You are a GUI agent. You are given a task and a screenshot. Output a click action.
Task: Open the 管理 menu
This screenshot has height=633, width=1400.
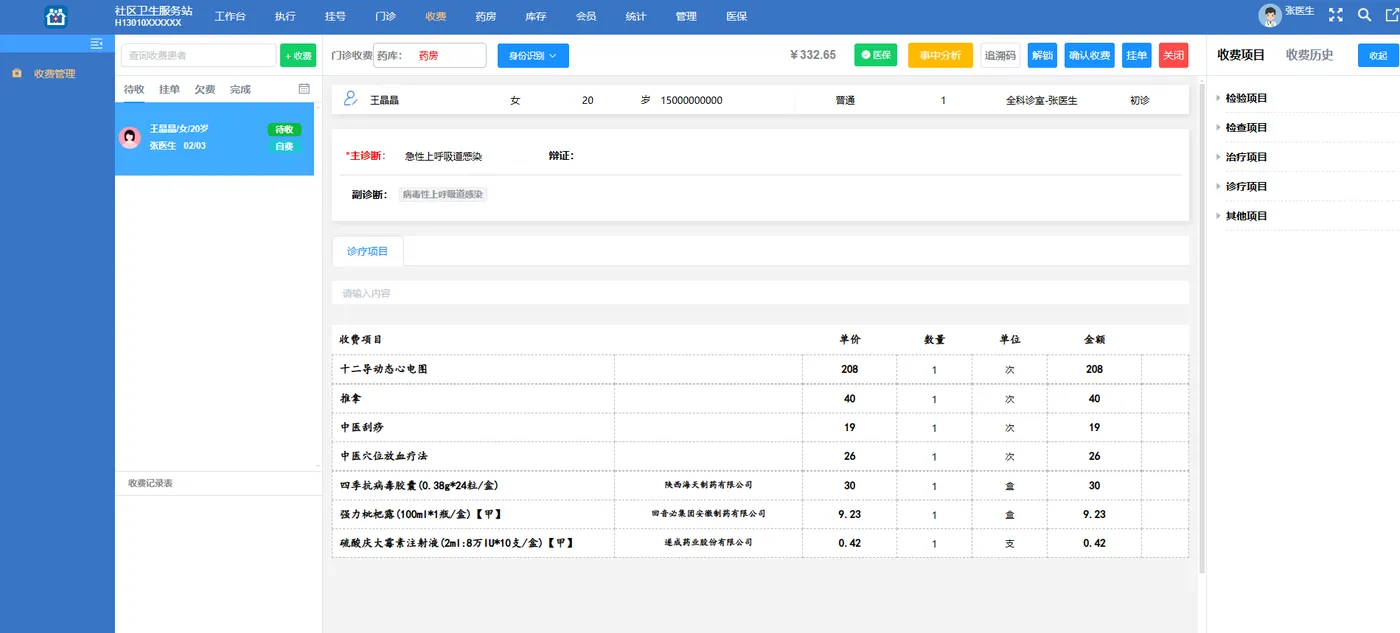click(686, 17)
